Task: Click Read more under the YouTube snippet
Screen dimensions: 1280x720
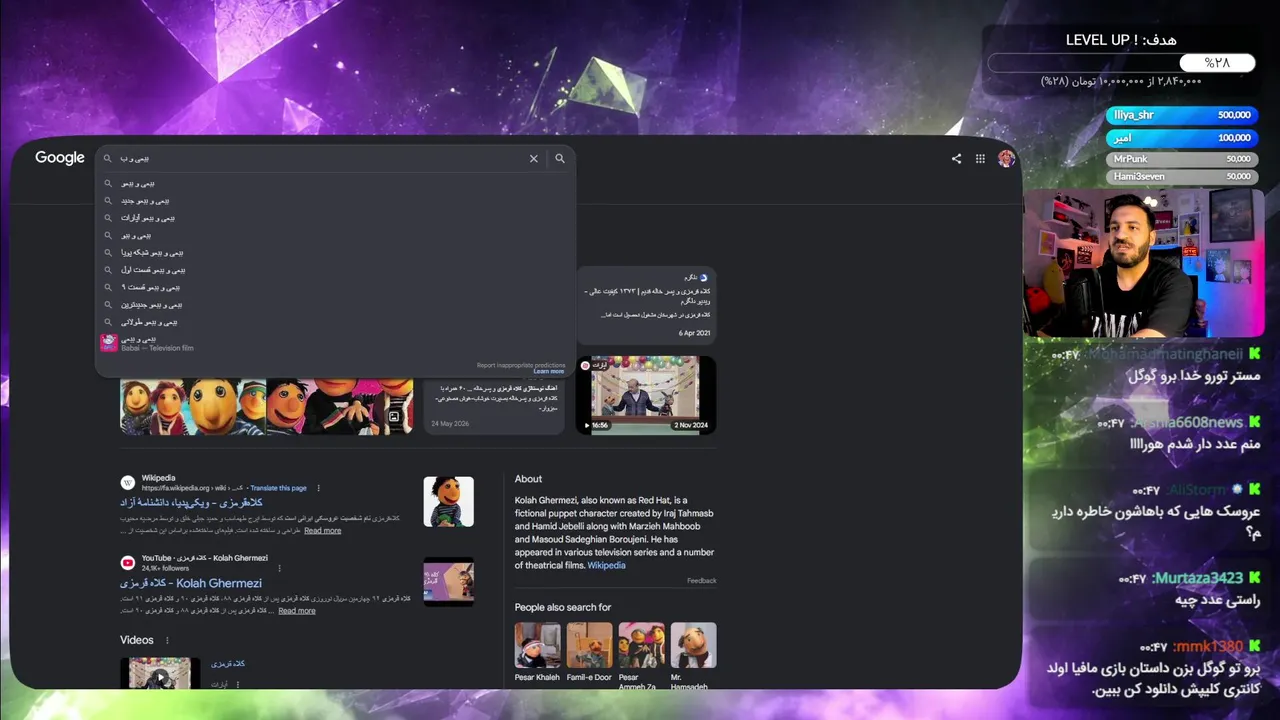Action: 297,611
